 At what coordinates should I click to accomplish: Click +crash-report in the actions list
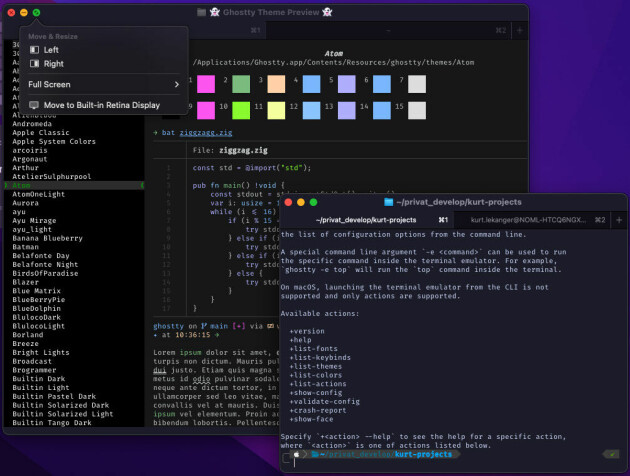click(x=318, y=411)
